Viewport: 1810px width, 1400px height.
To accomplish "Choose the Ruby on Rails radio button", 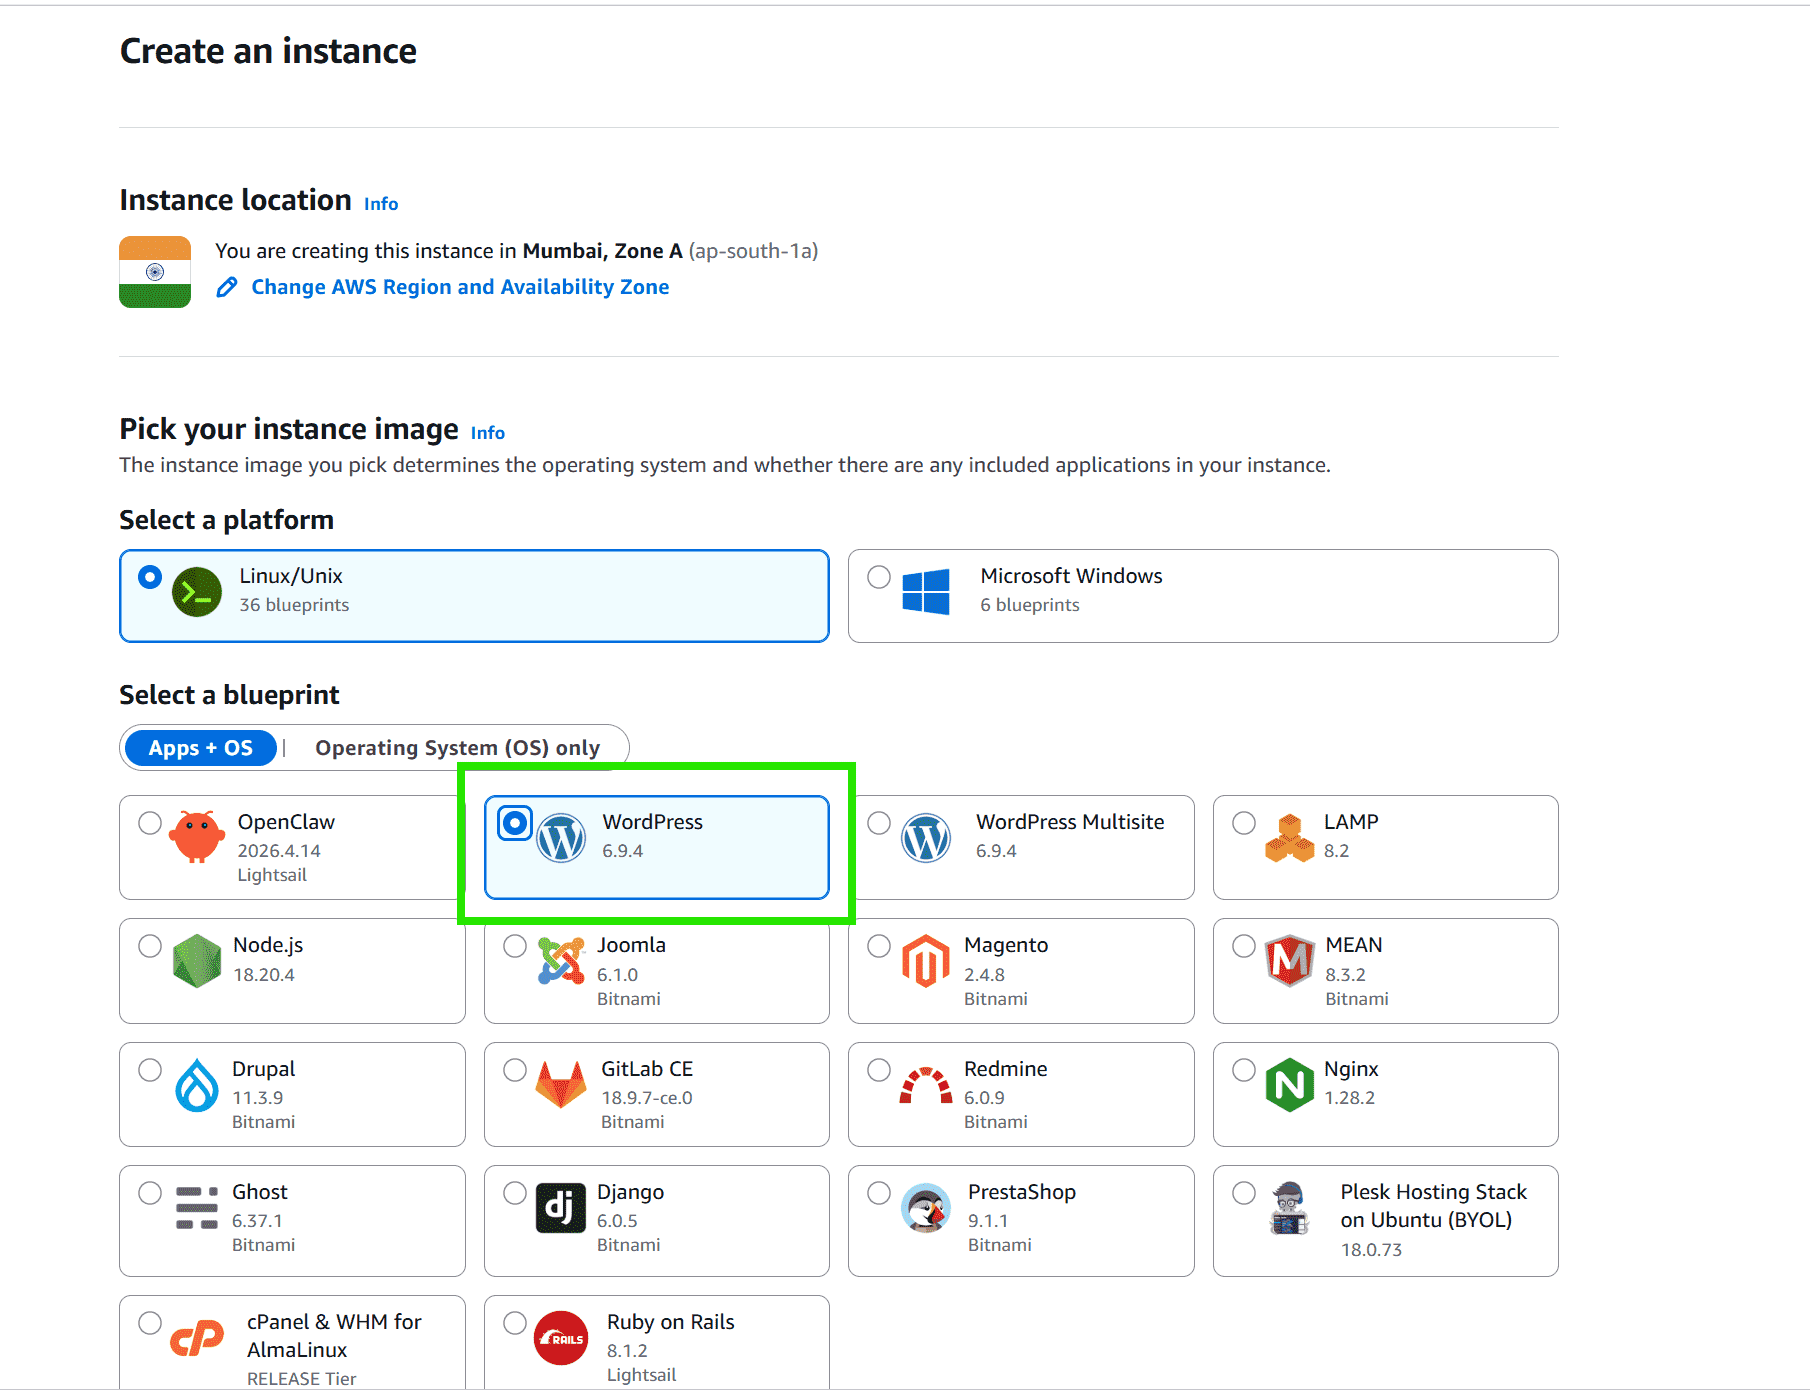I will point(515,1323).
